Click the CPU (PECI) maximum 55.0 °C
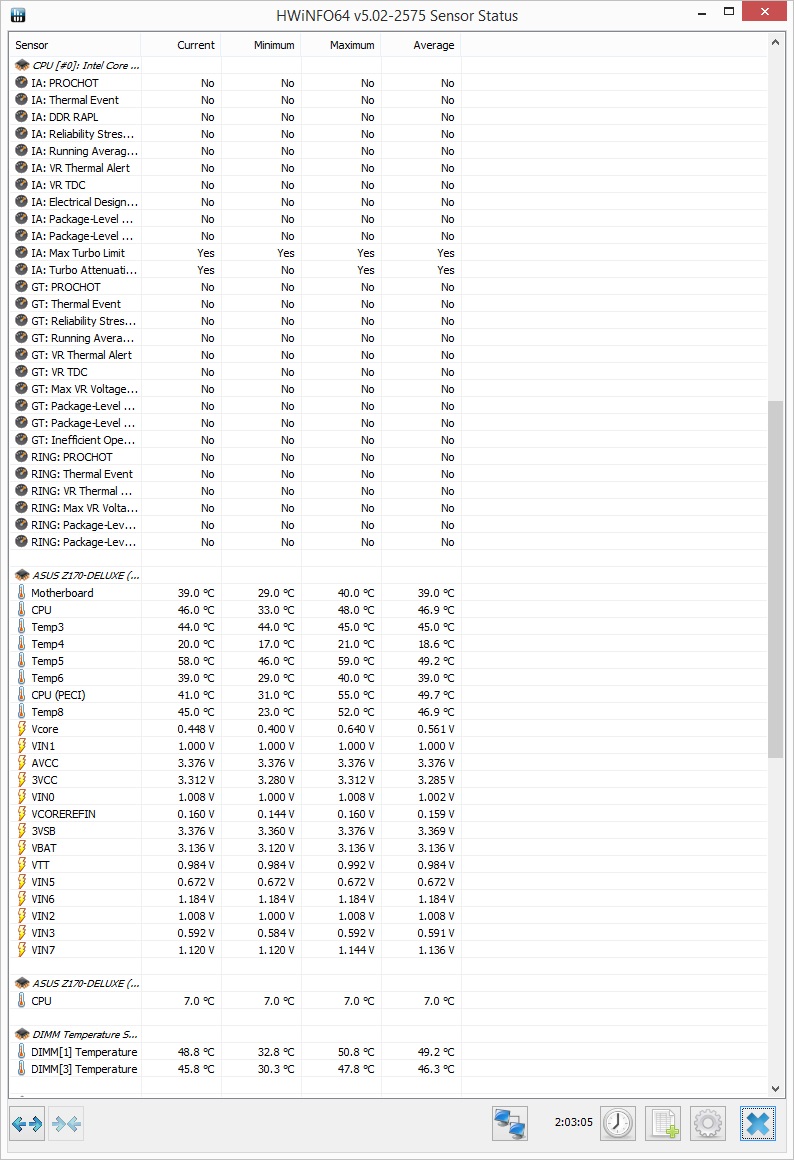 tap(356, 695)
